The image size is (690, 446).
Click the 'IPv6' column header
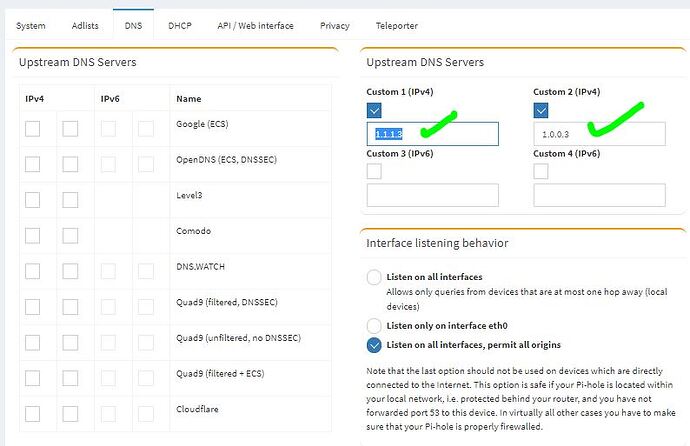point(110,99)
